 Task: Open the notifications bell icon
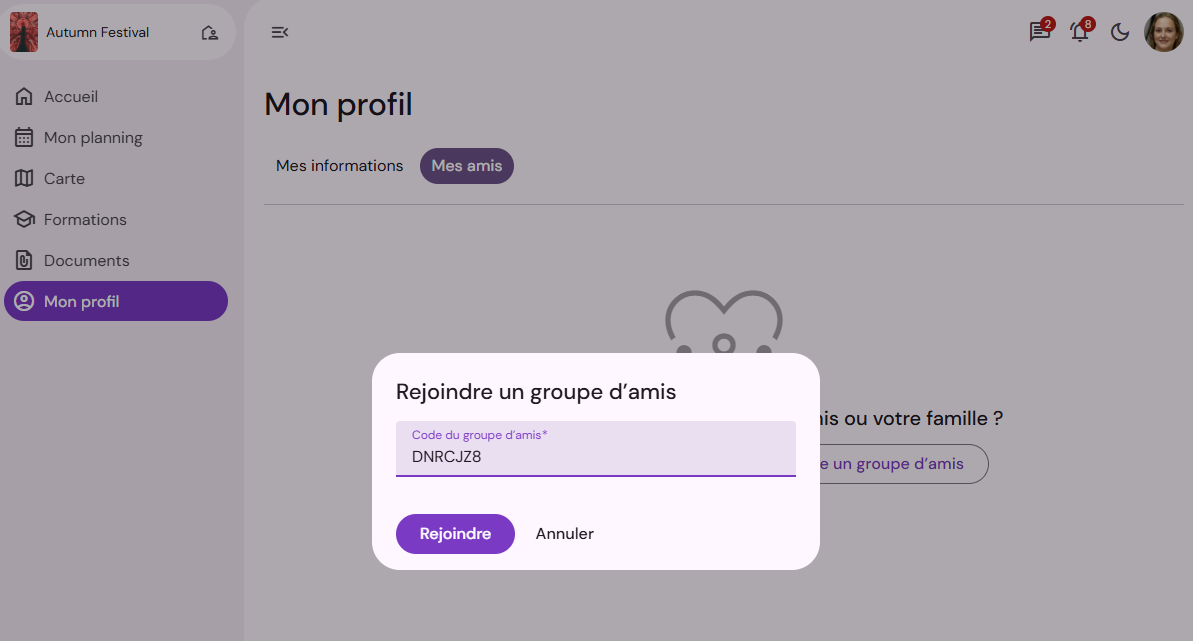click(1080, 32)
